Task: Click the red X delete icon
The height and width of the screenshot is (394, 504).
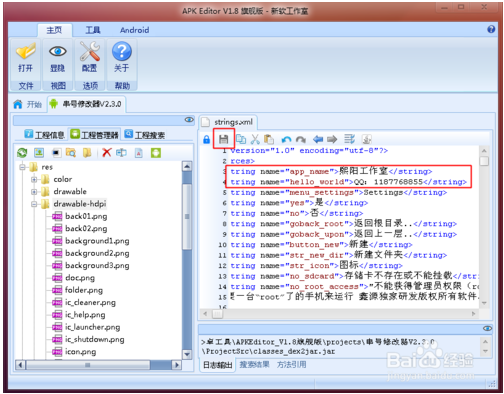Action: point(107,153)
